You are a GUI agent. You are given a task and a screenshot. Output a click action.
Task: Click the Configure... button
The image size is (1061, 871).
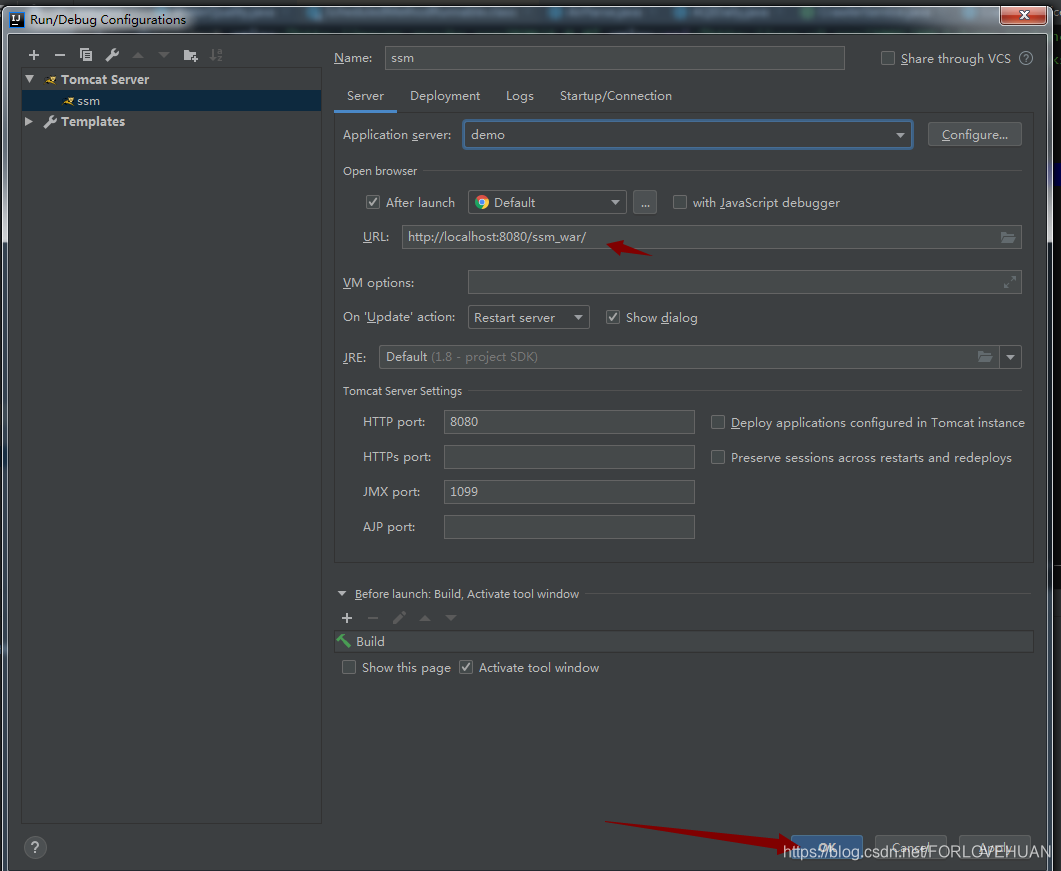974,135
